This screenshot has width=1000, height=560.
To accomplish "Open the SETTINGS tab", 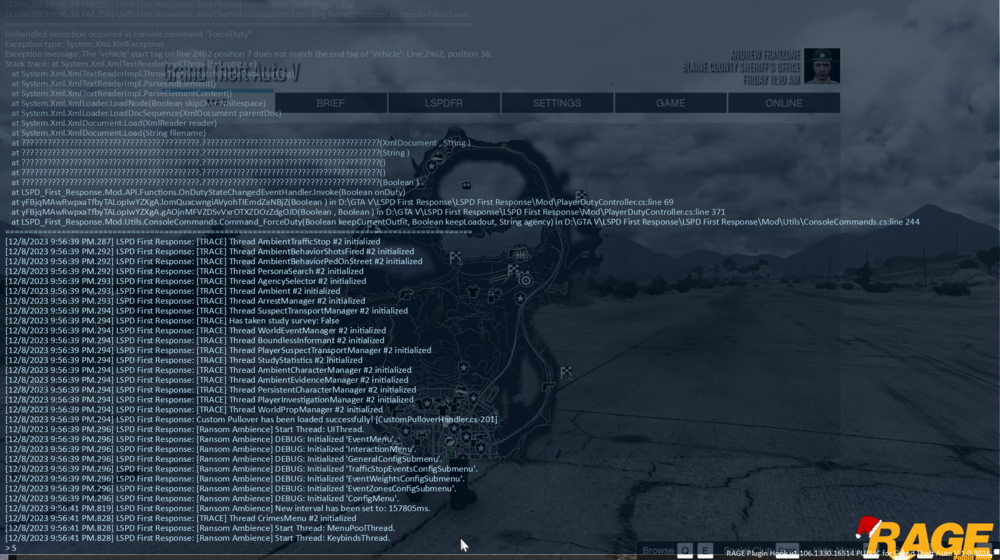I will coord(557,103).
